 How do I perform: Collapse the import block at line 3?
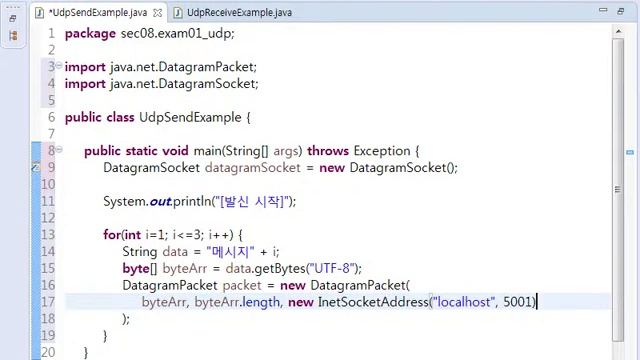(x=59, y=65)
